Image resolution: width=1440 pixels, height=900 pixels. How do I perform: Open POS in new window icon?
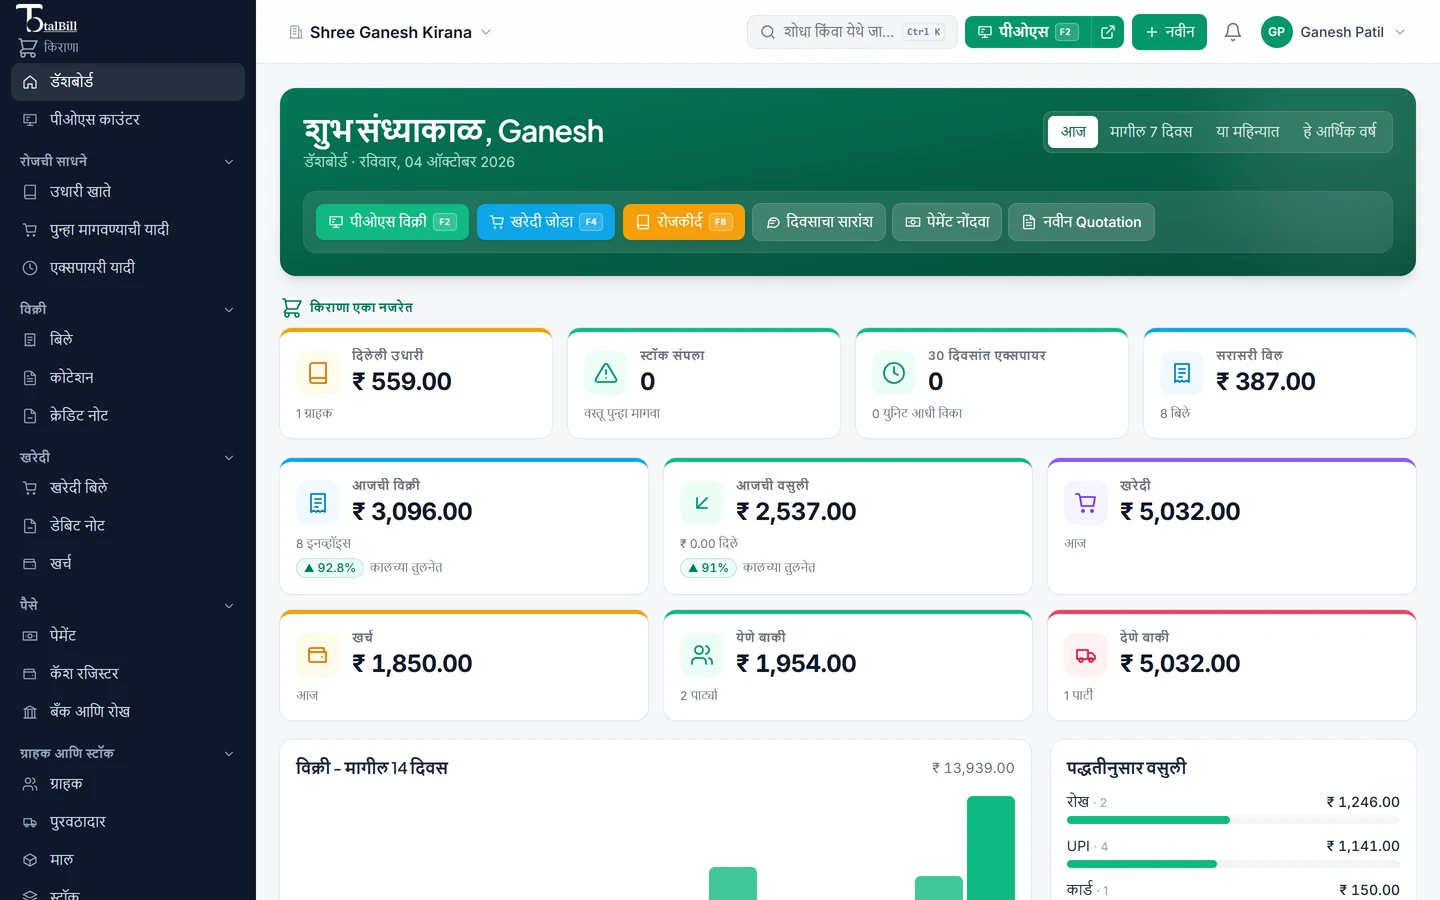coord(1108,32)
